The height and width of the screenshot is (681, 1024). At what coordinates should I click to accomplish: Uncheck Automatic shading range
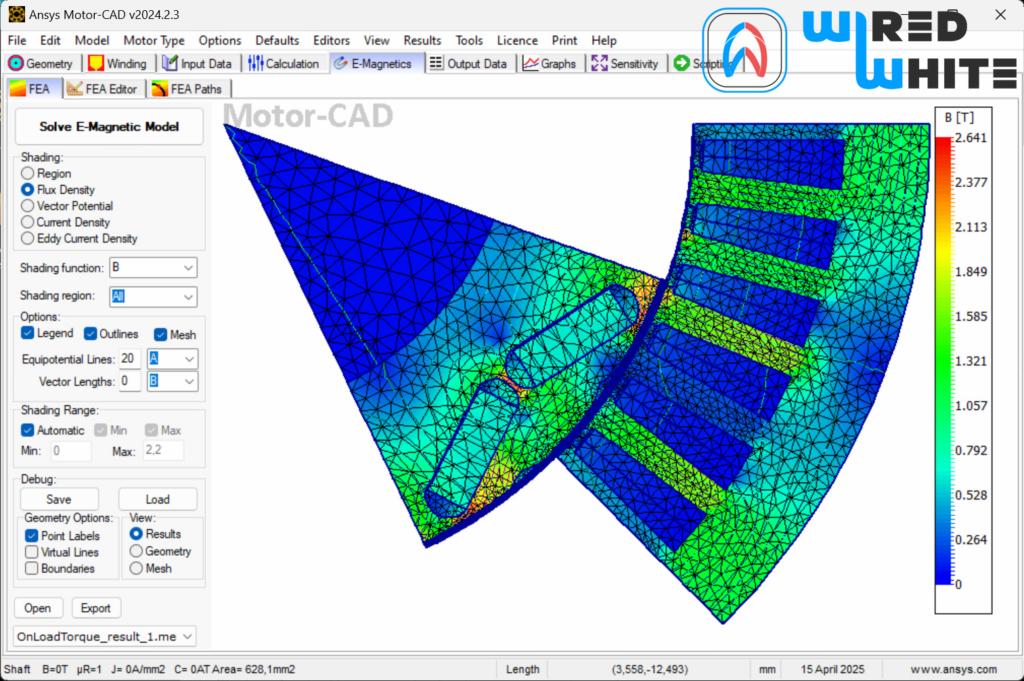click(x=27, y=430)
